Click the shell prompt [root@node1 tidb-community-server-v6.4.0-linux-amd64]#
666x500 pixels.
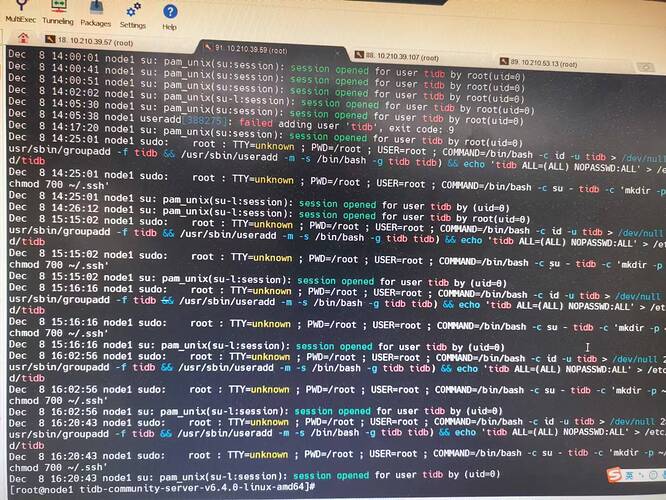click(x=162, y=488)
